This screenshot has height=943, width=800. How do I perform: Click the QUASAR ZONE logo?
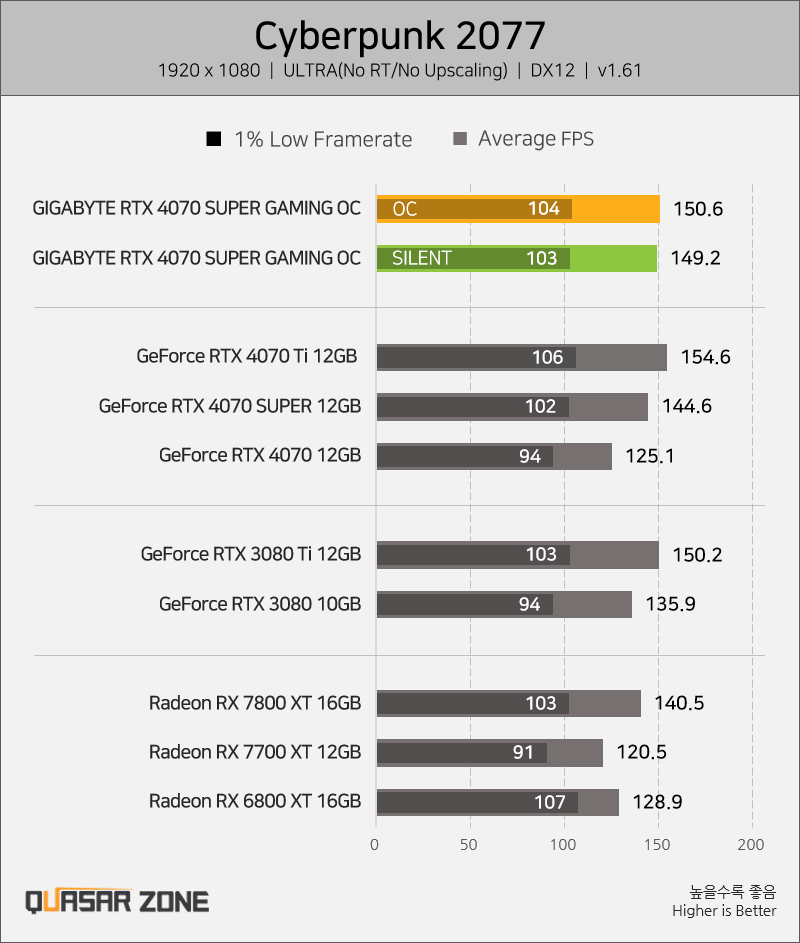click(117, 901)
